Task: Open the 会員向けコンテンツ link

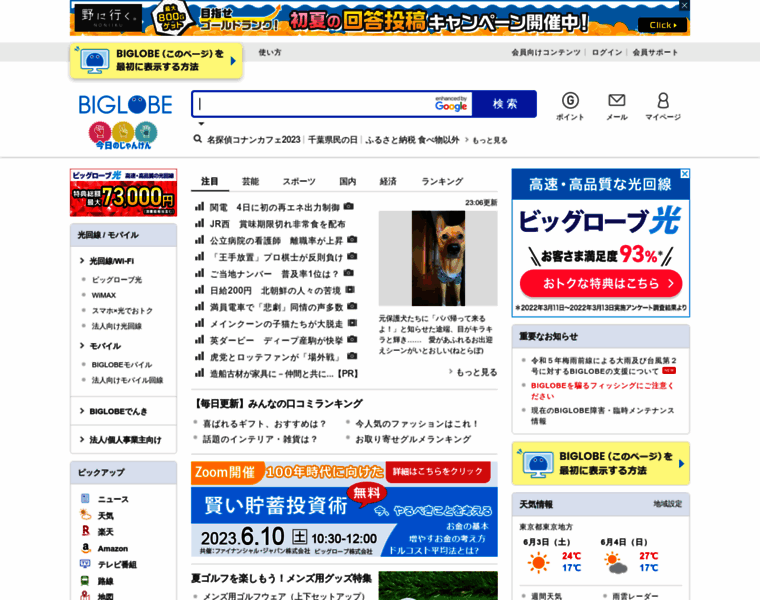Action: [x=546, y=52]
